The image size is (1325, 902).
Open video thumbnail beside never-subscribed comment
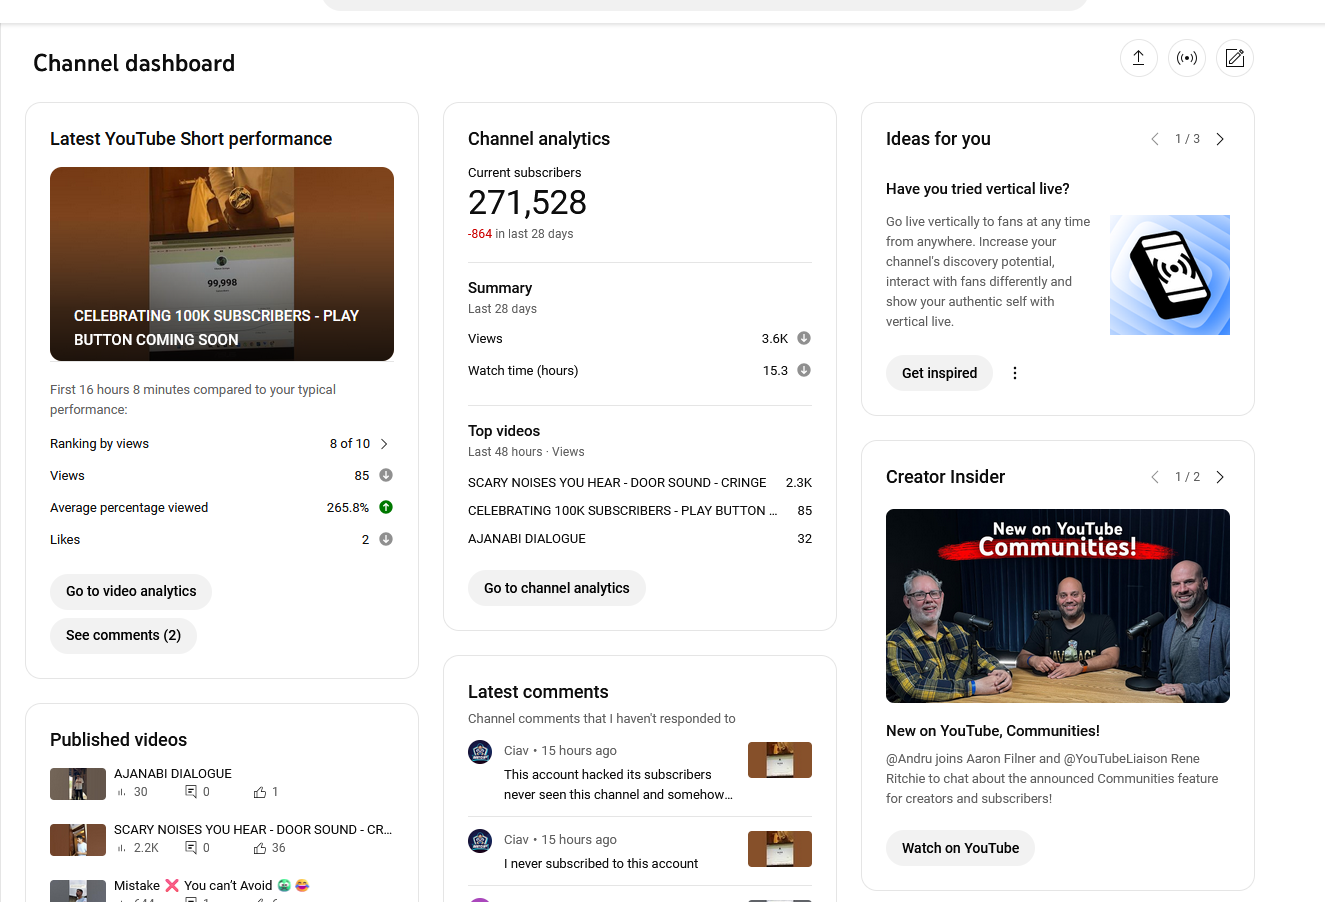[780, 849]
